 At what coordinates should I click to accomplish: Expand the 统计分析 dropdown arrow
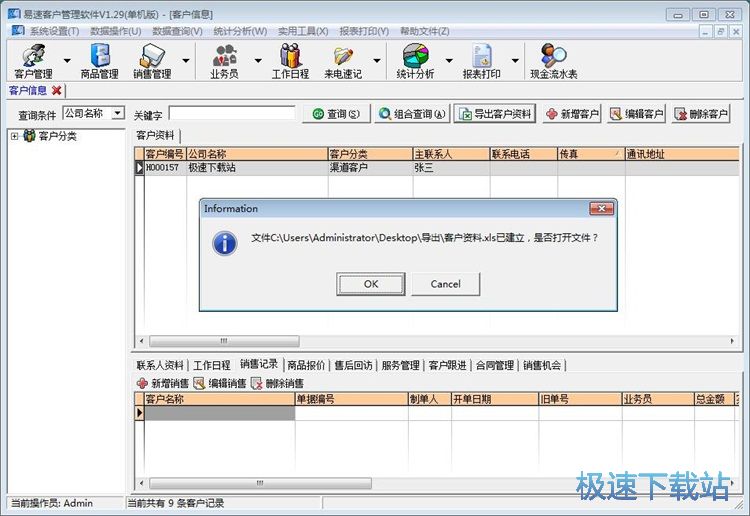(x=449, y=61)
